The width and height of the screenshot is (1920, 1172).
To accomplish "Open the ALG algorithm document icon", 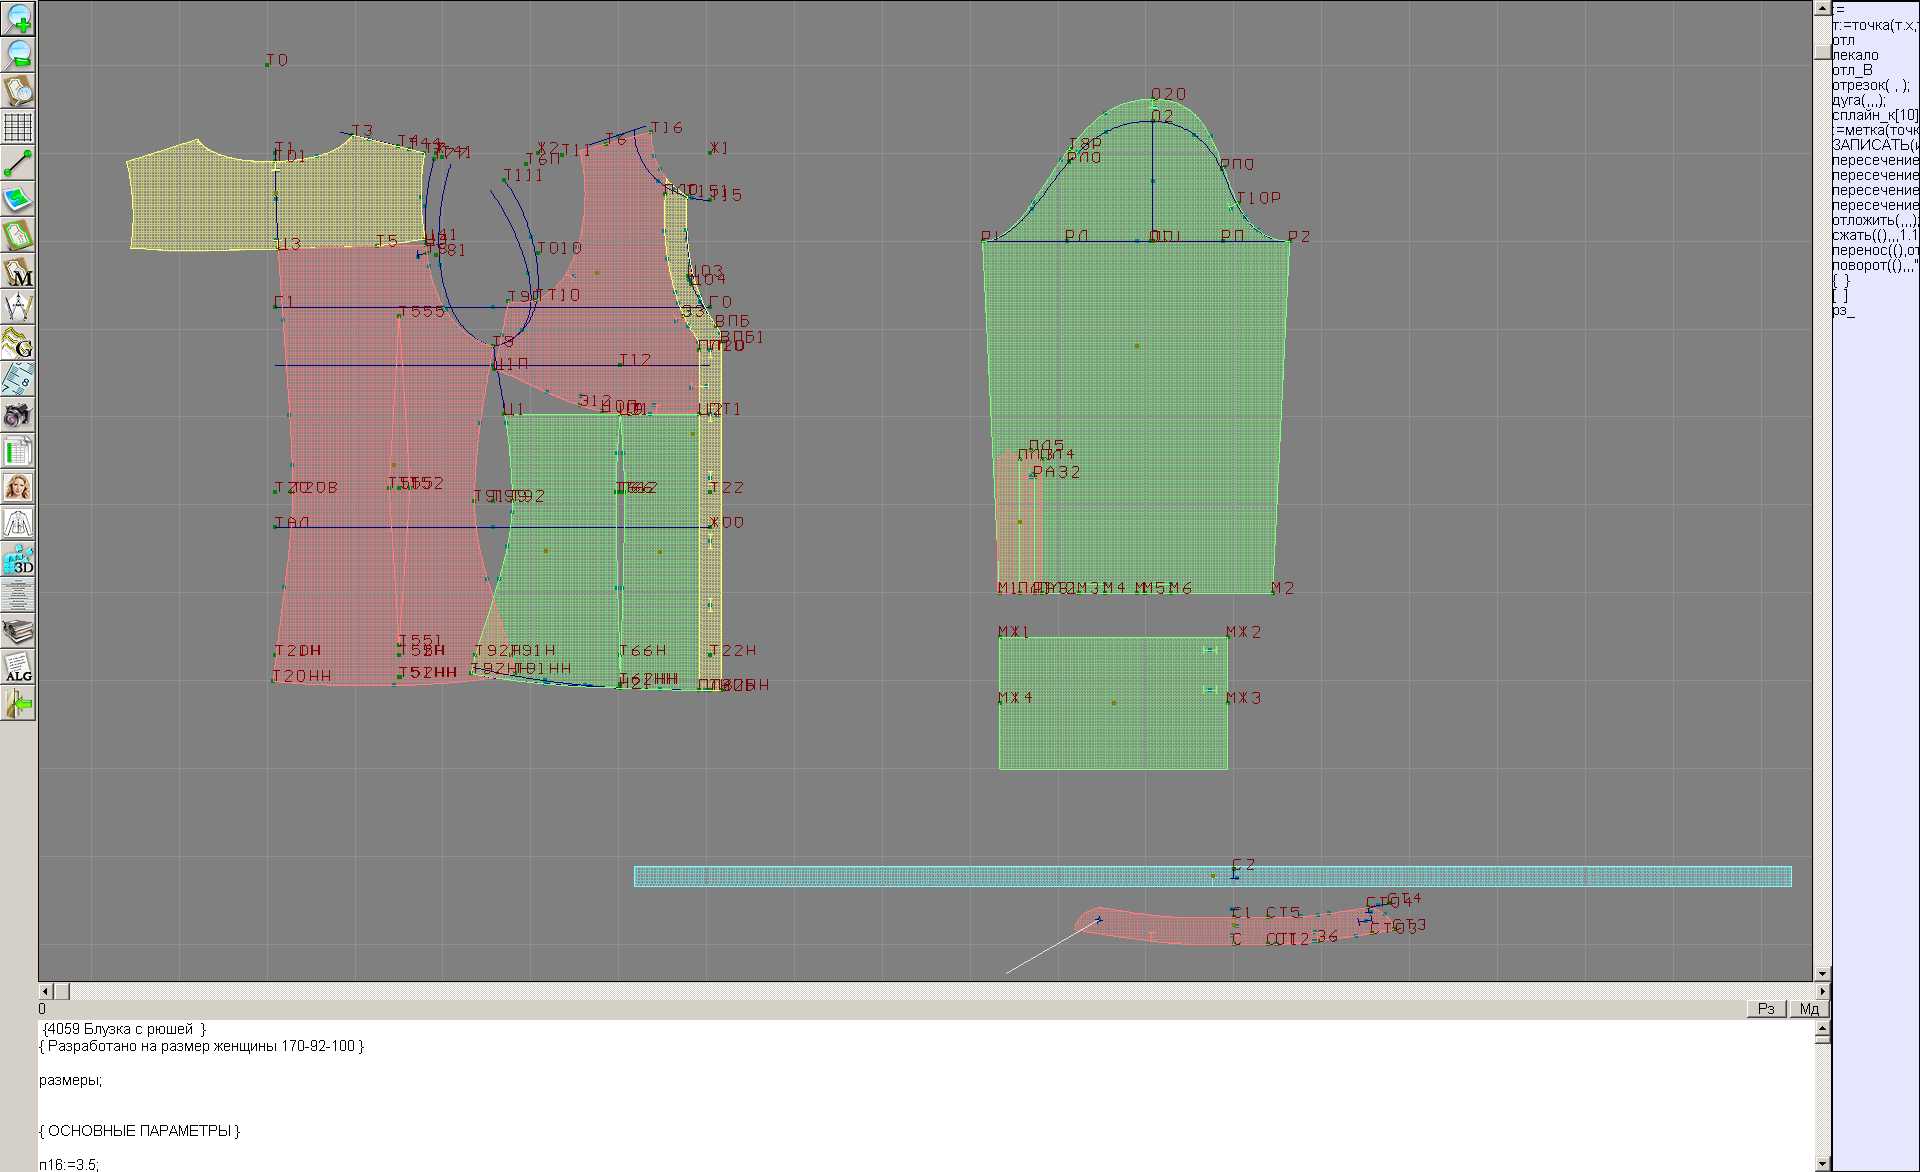I will click(x=18, y=667).
